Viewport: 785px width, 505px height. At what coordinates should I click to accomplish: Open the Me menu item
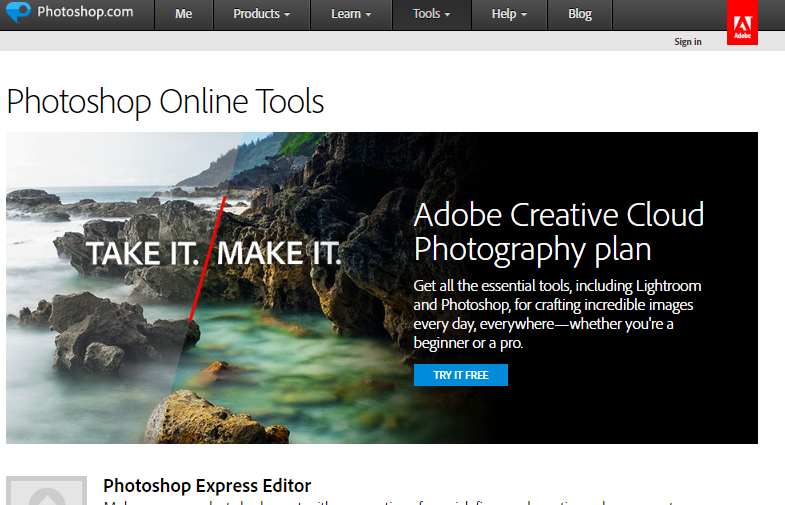tap(183, 14)
